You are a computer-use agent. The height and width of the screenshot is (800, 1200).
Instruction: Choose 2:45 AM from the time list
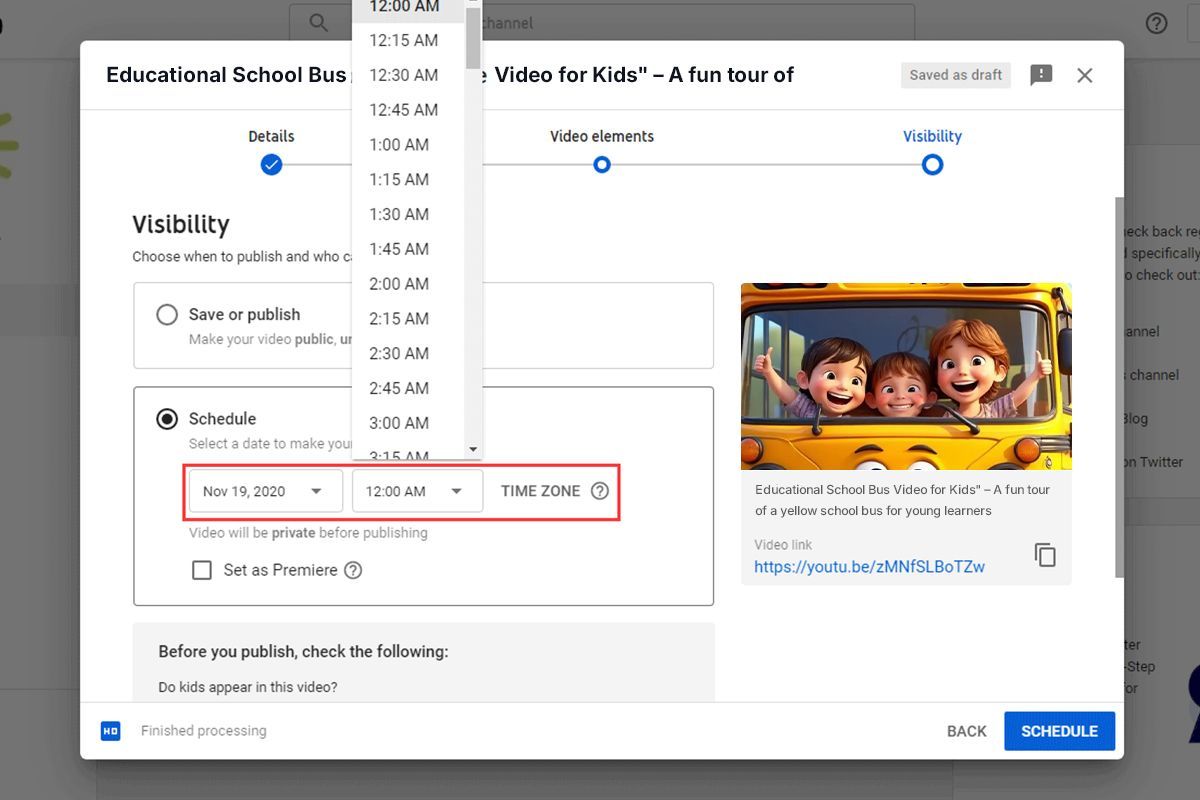[x=409, y=388]
